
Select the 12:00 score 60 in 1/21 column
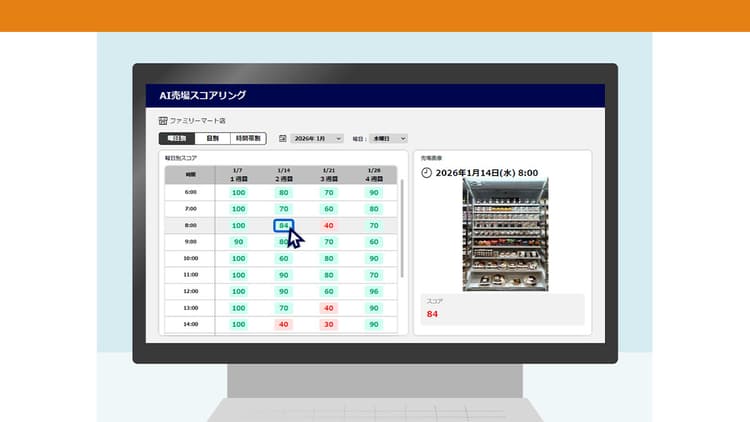[329, 291]
